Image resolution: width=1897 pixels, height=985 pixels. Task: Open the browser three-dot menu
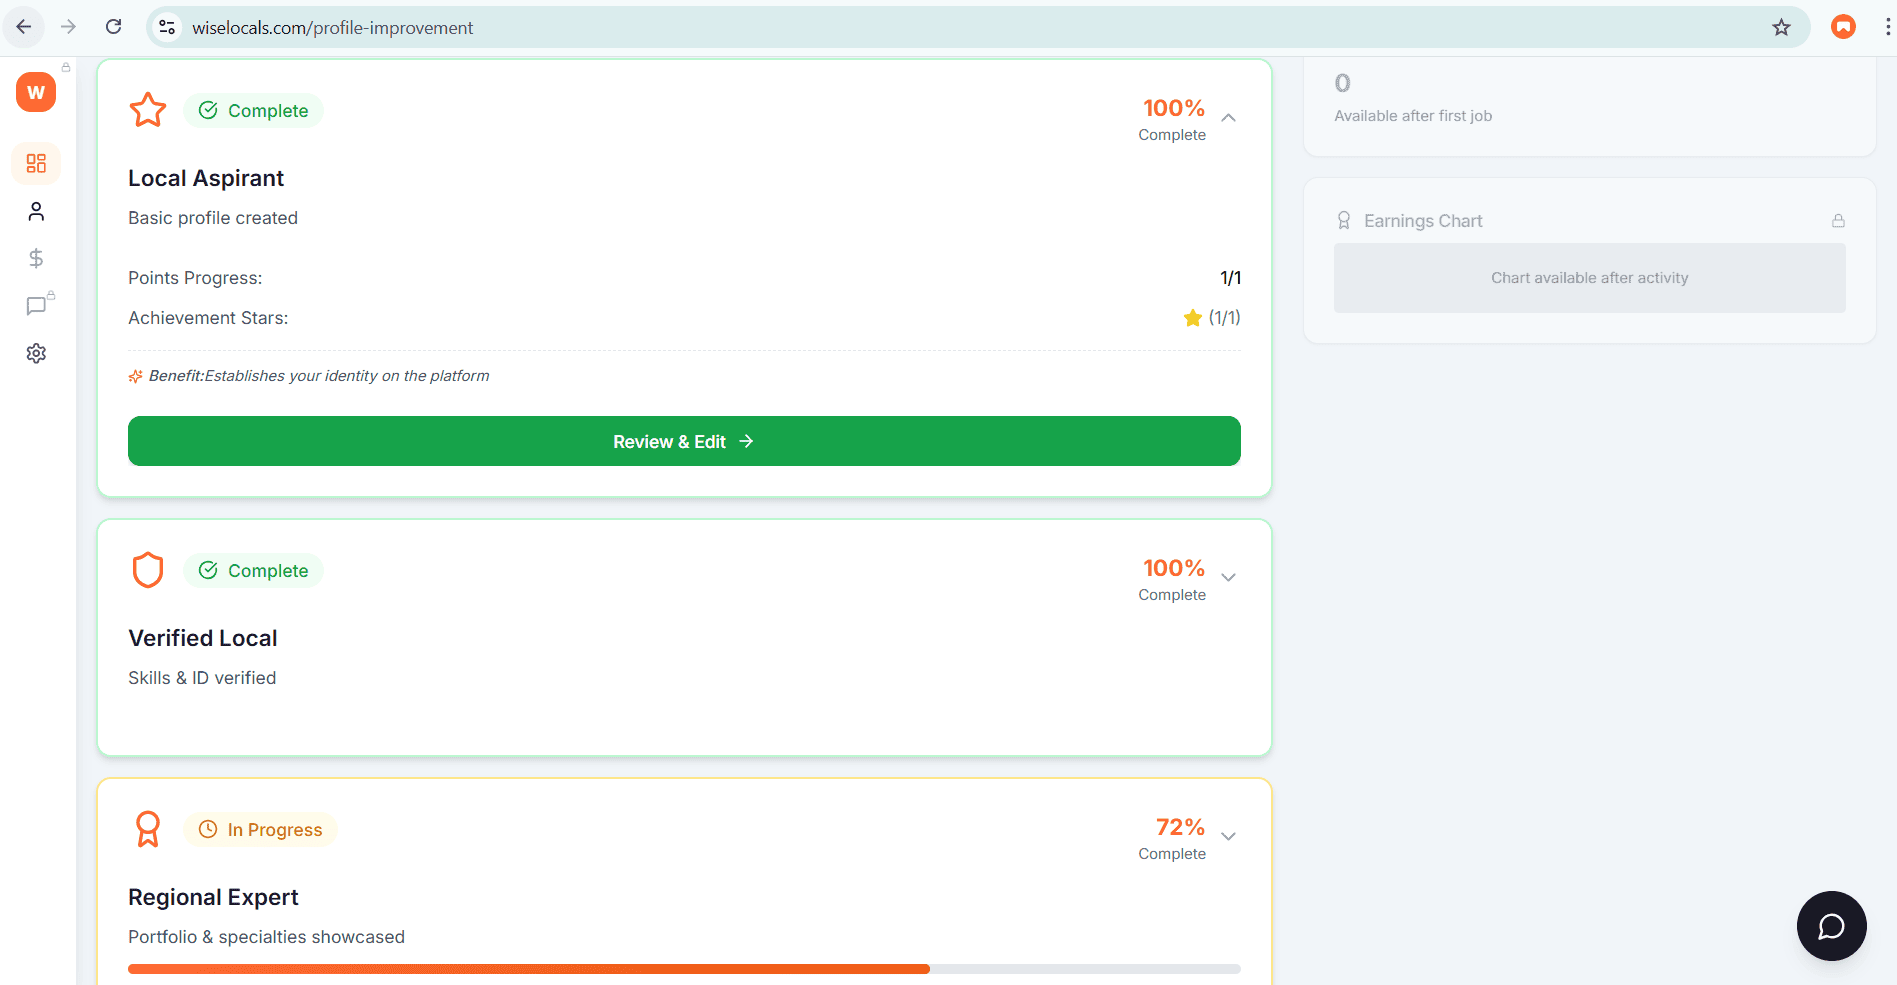click(x=1885, y=27)
